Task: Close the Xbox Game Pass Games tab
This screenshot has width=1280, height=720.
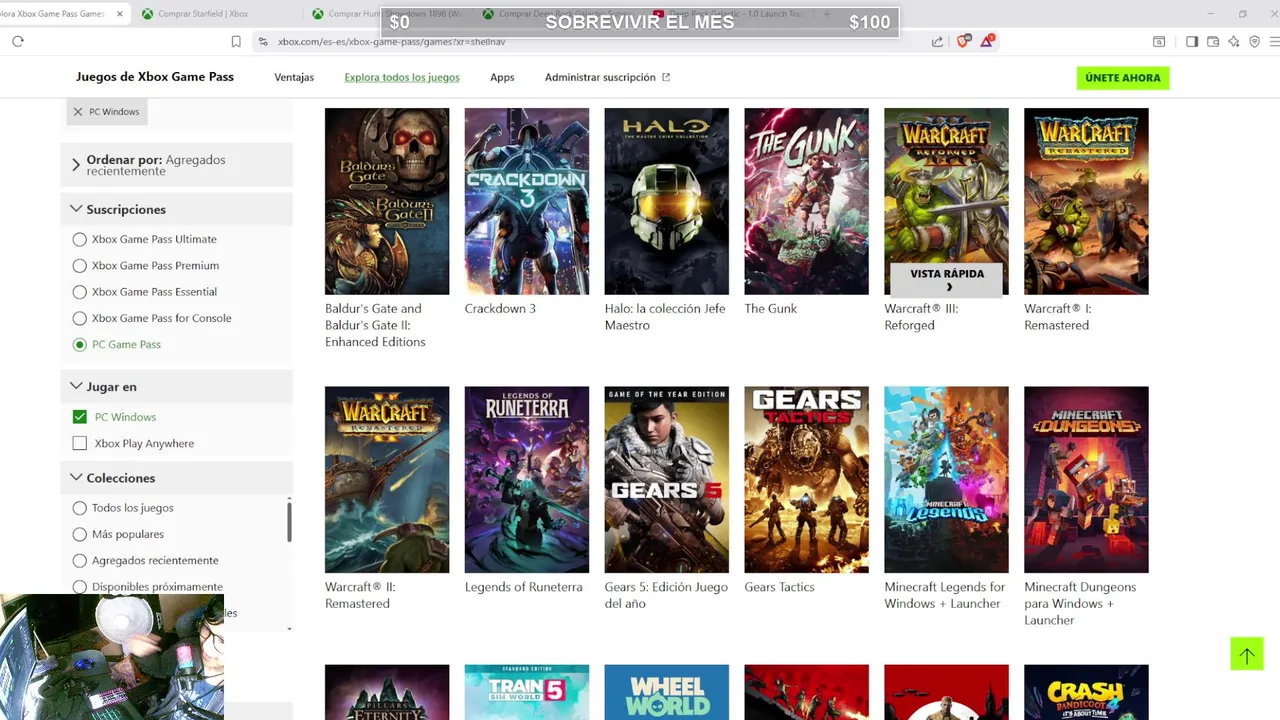Action: [120, 14]
